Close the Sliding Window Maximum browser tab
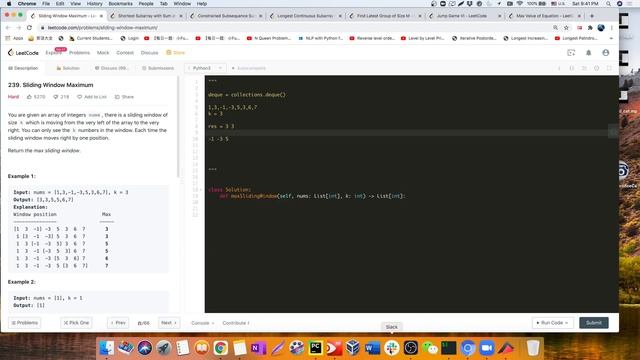 click(x=101, y=16)
